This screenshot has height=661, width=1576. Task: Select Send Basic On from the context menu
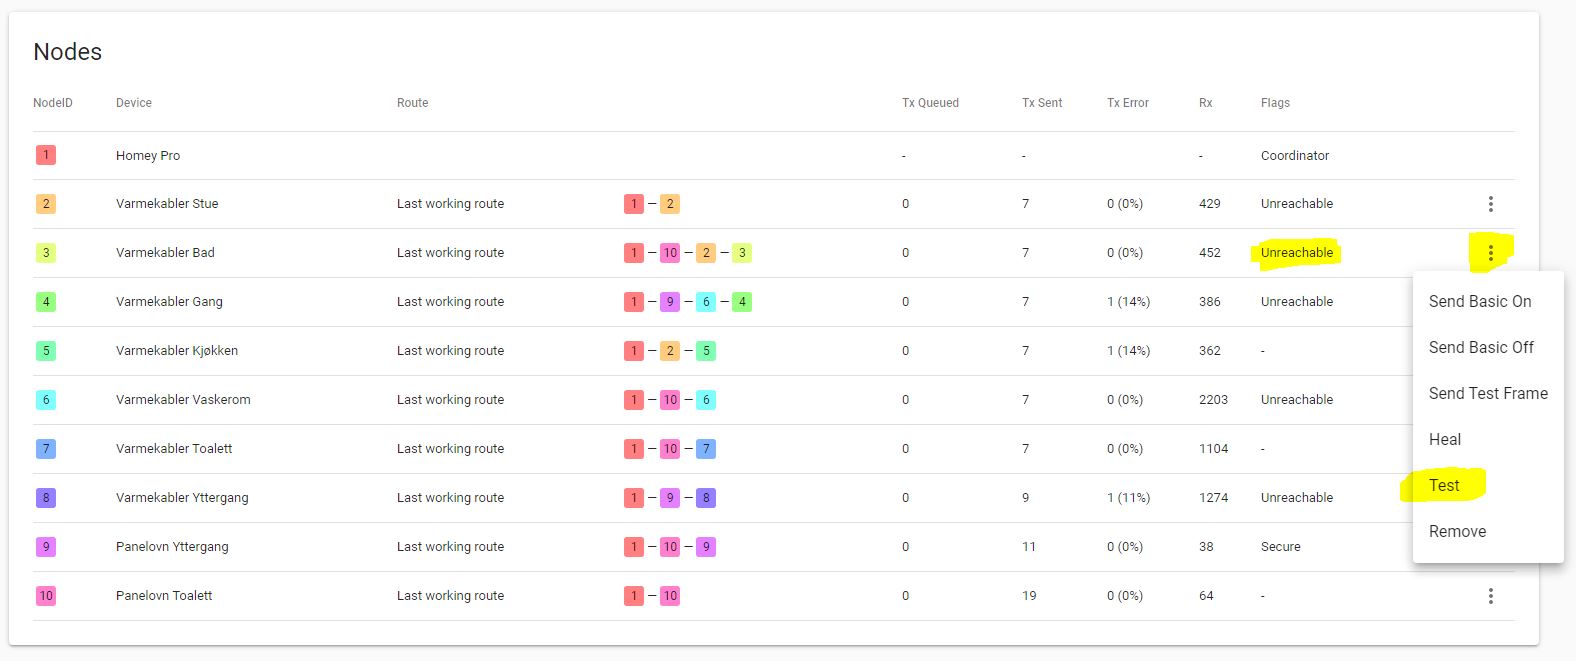pos(1480,302)
